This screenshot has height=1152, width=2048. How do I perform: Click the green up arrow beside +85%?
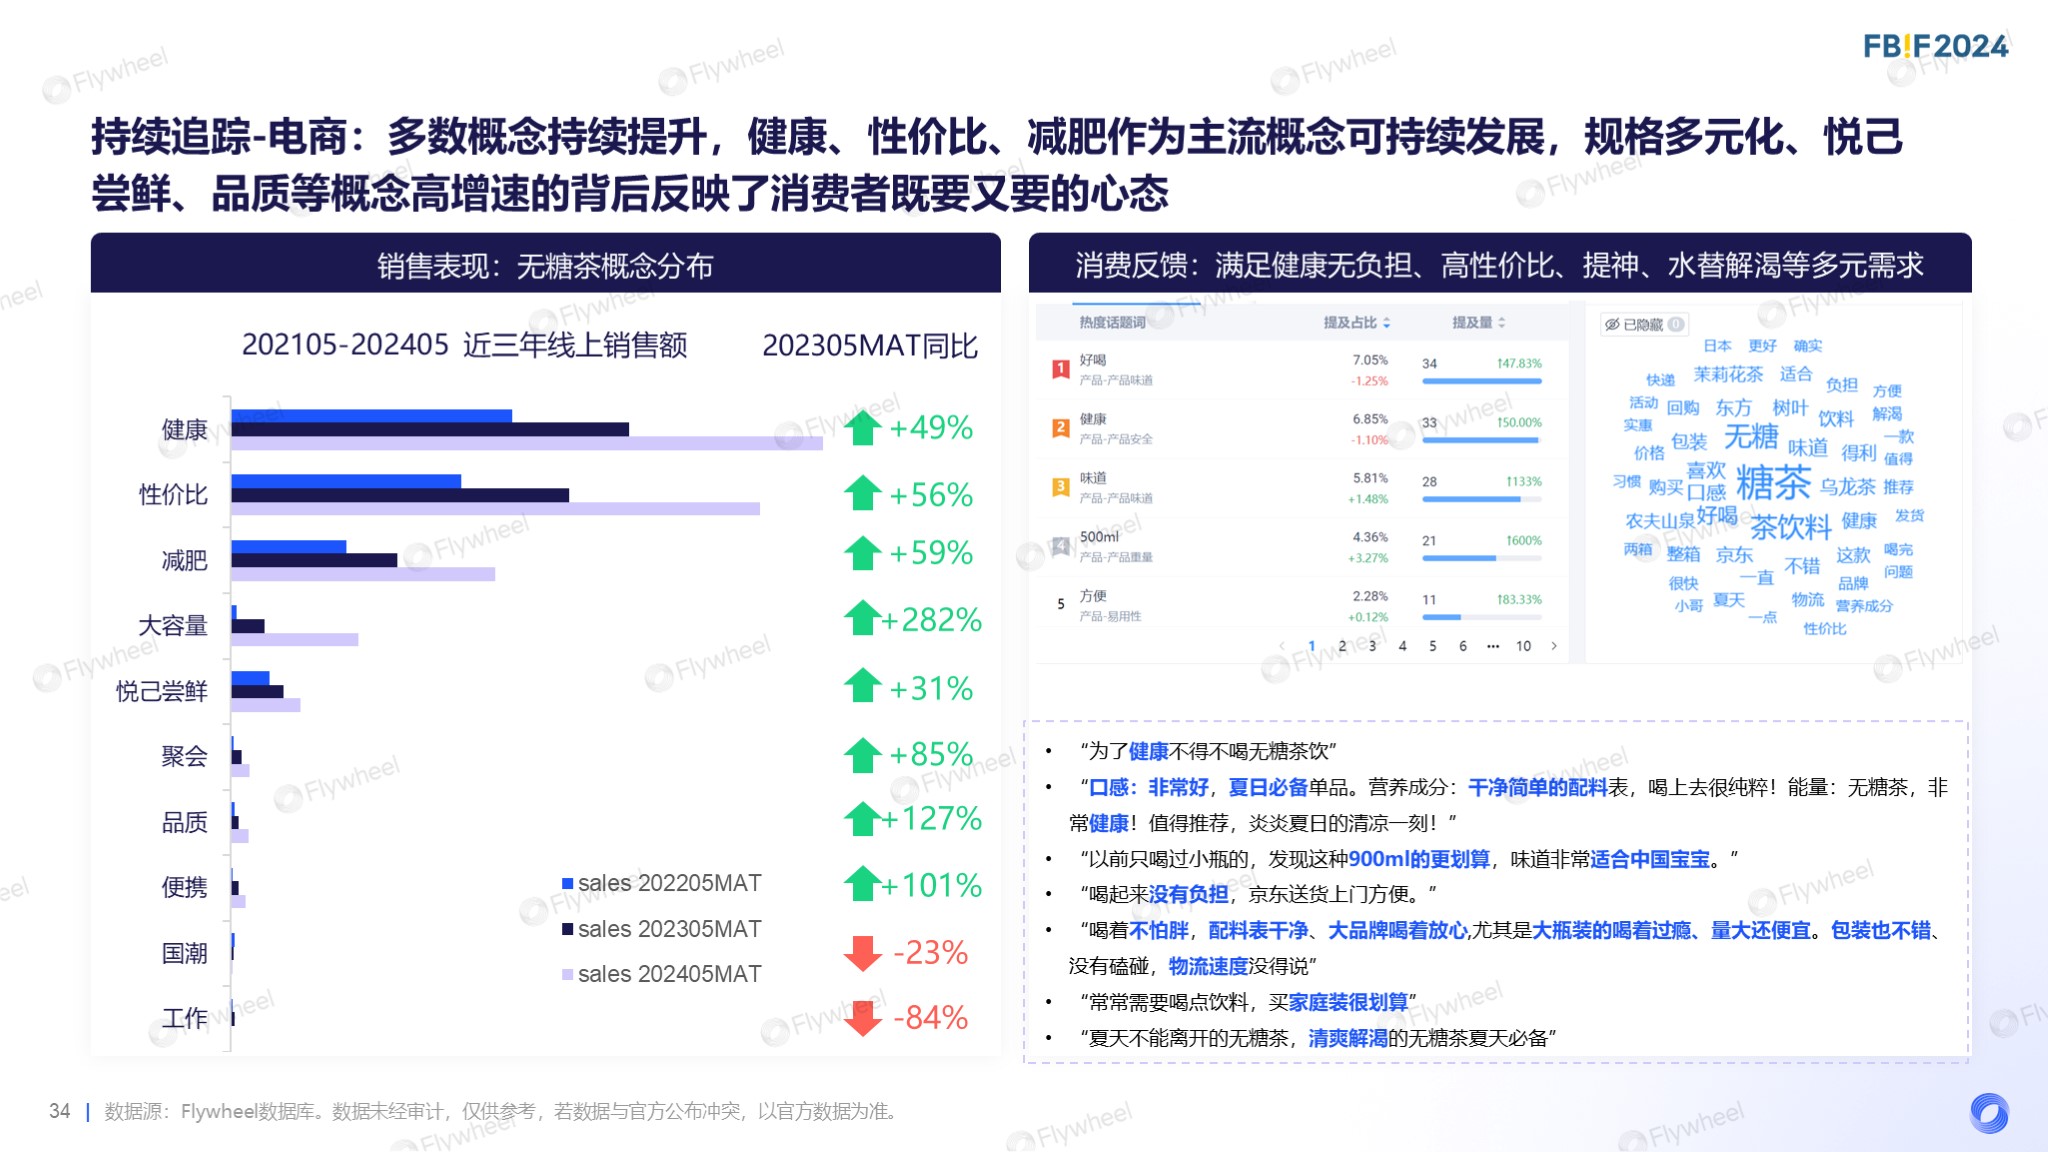coord(862,755)
